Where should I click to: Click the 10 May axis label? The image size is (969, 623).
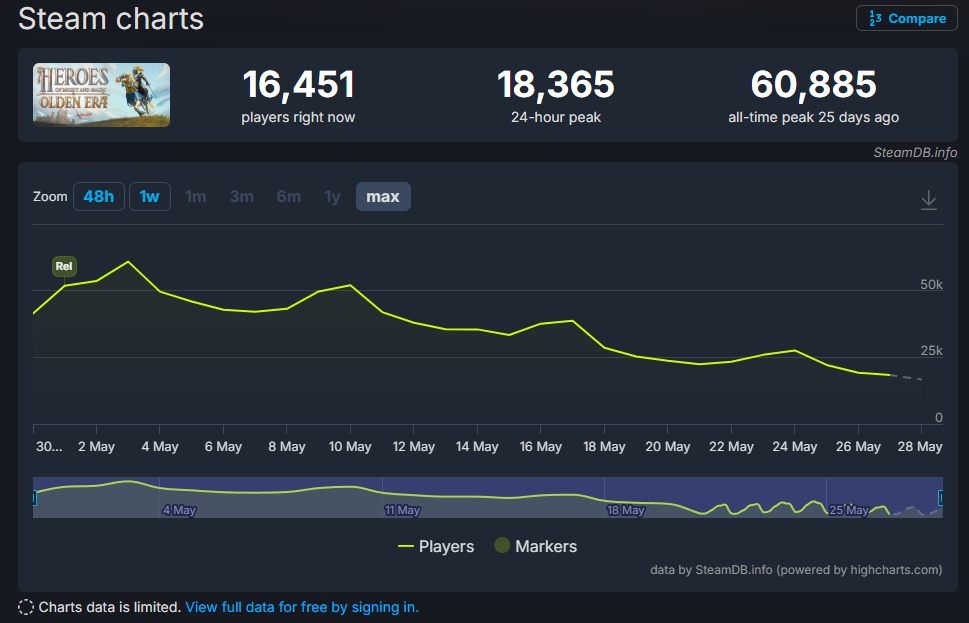point(350,446)
